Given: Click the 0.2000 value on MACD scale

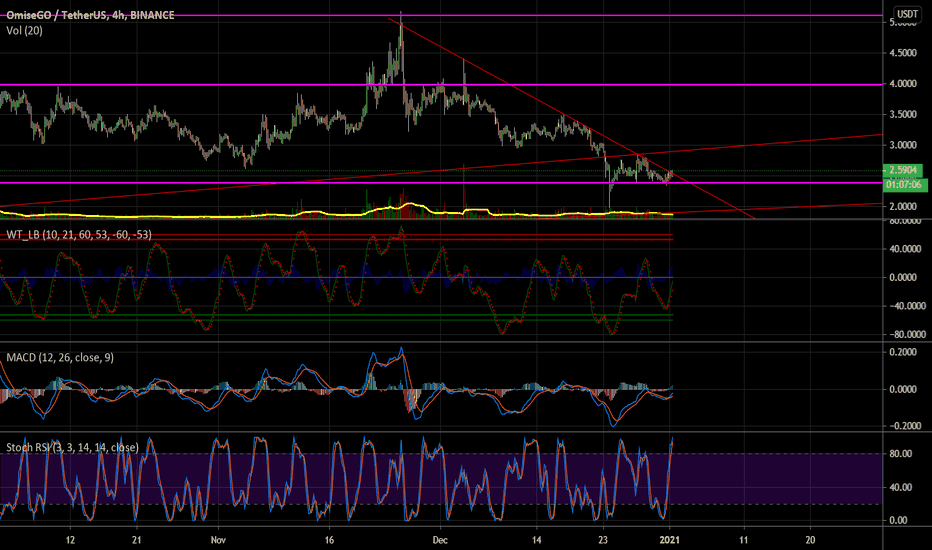Looking at the screenshot, I should (903, 352).
